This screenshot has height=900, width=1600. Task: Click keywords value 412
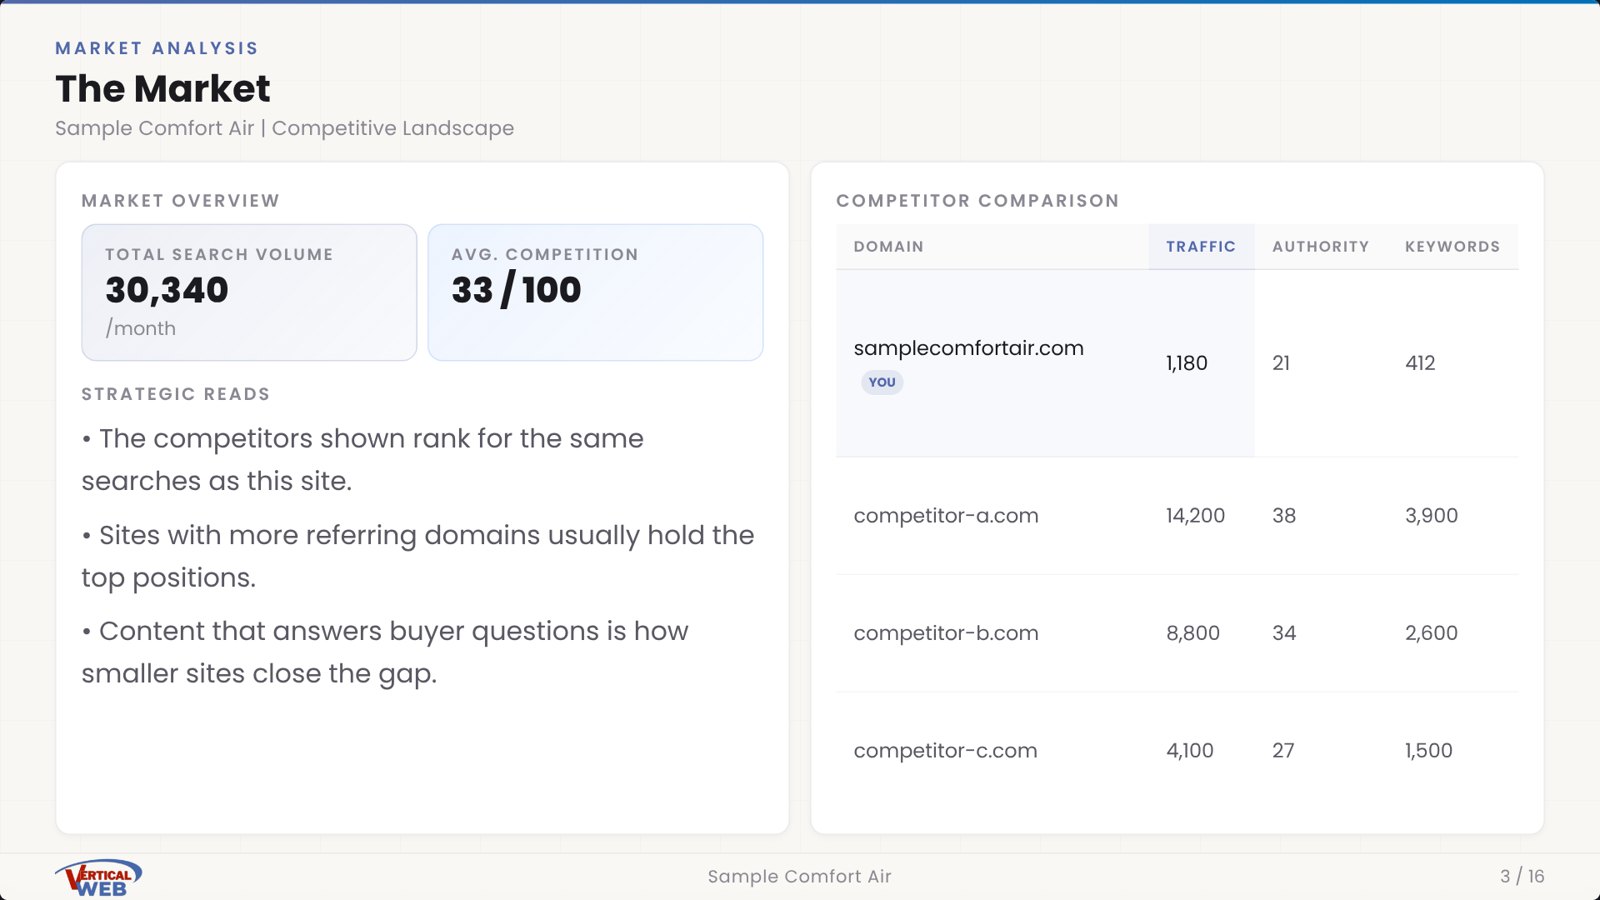coord(1420,363)
